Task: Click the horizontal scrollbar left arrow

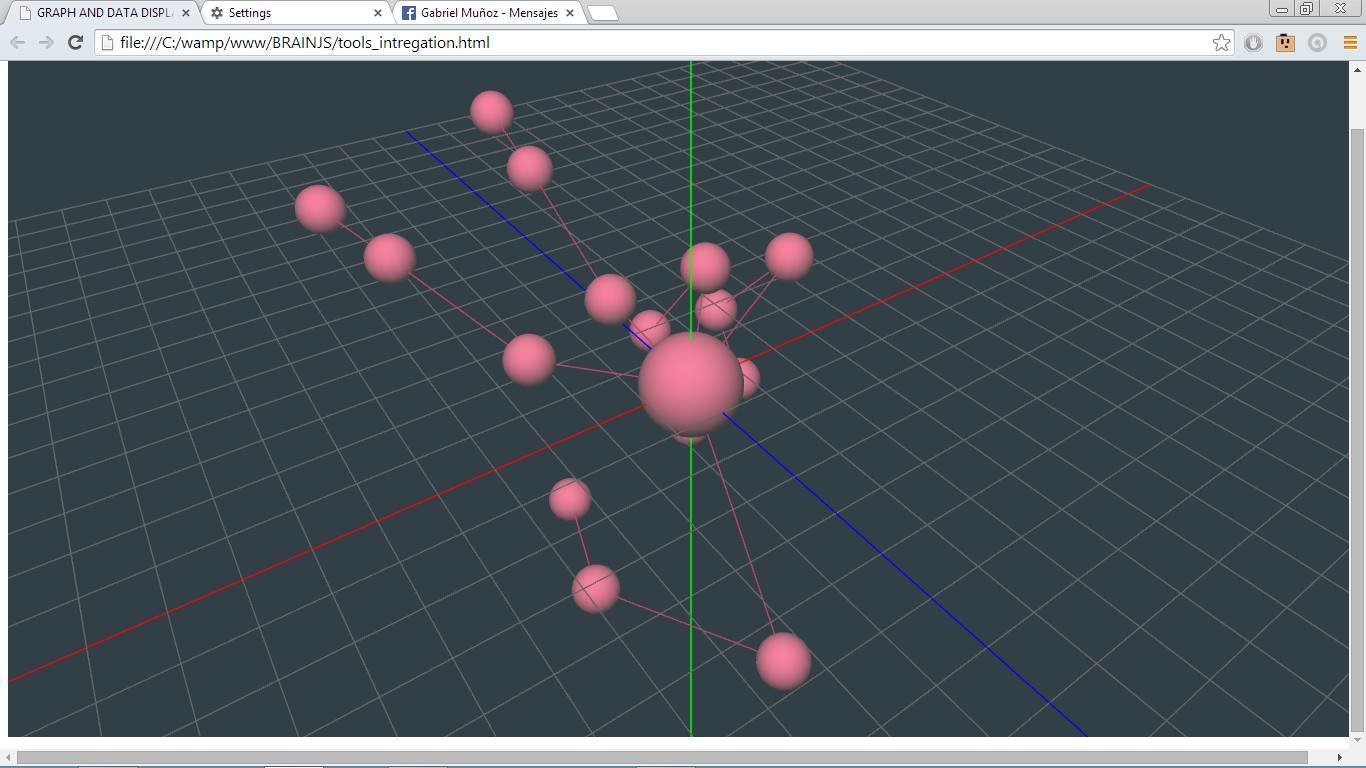Action: tap(9, 757)
